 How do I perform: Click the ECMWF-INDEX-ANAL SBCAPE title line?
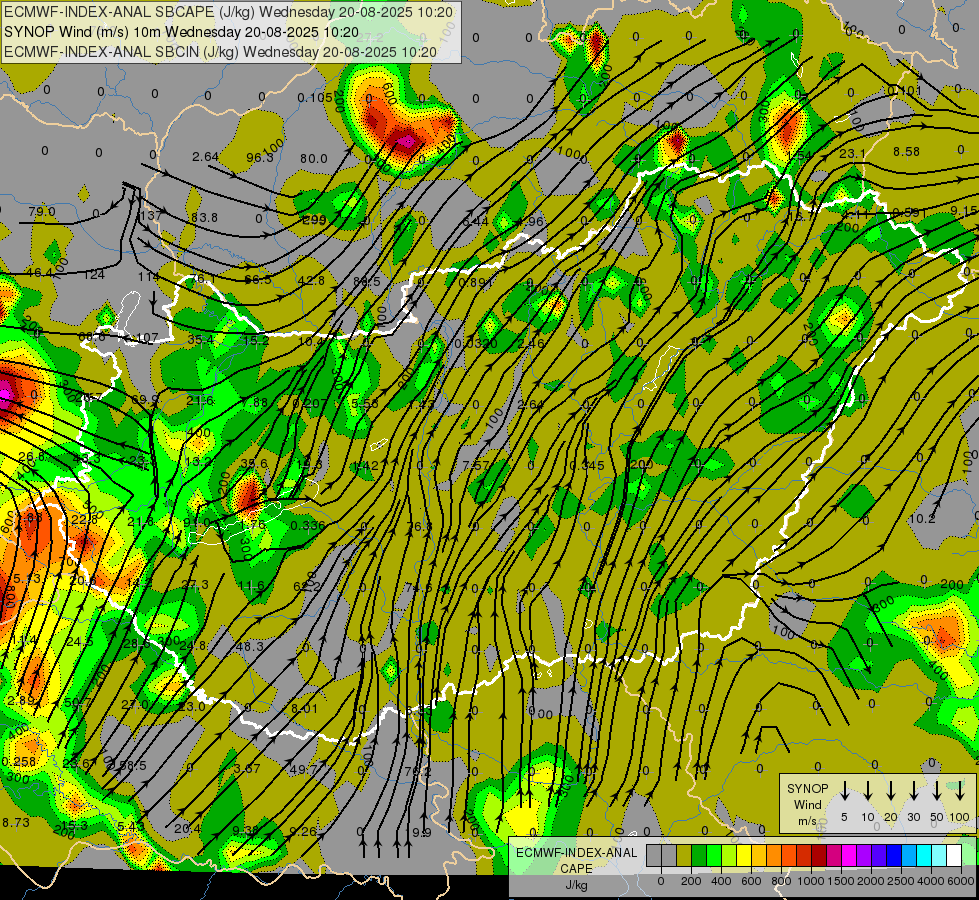(229, 12)
